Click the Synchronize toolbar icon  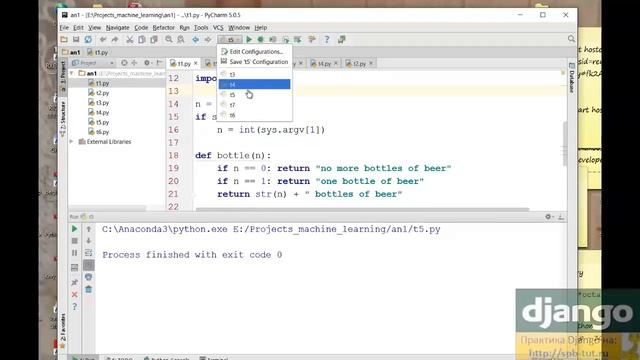point(88,40)
